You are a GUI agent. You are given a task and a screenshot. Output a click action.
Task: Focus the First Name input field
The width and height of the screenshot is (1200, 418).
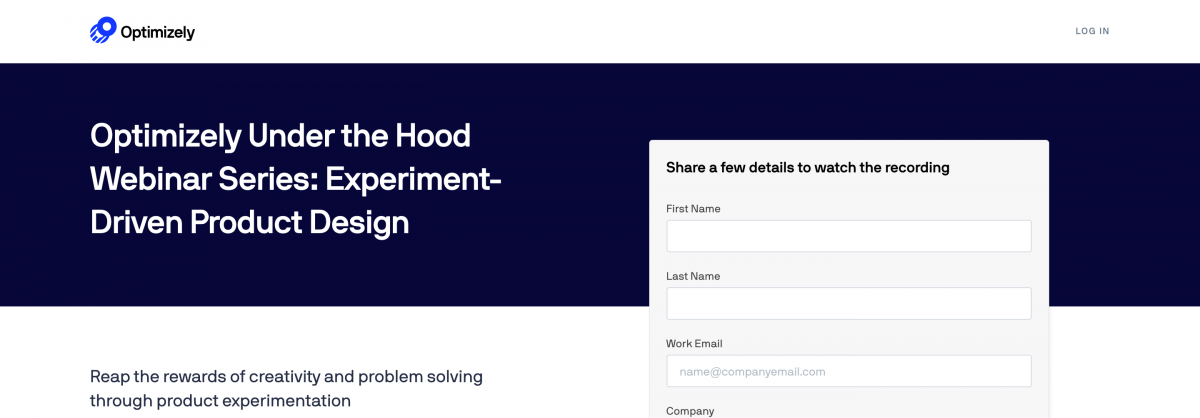pos(849,236)
